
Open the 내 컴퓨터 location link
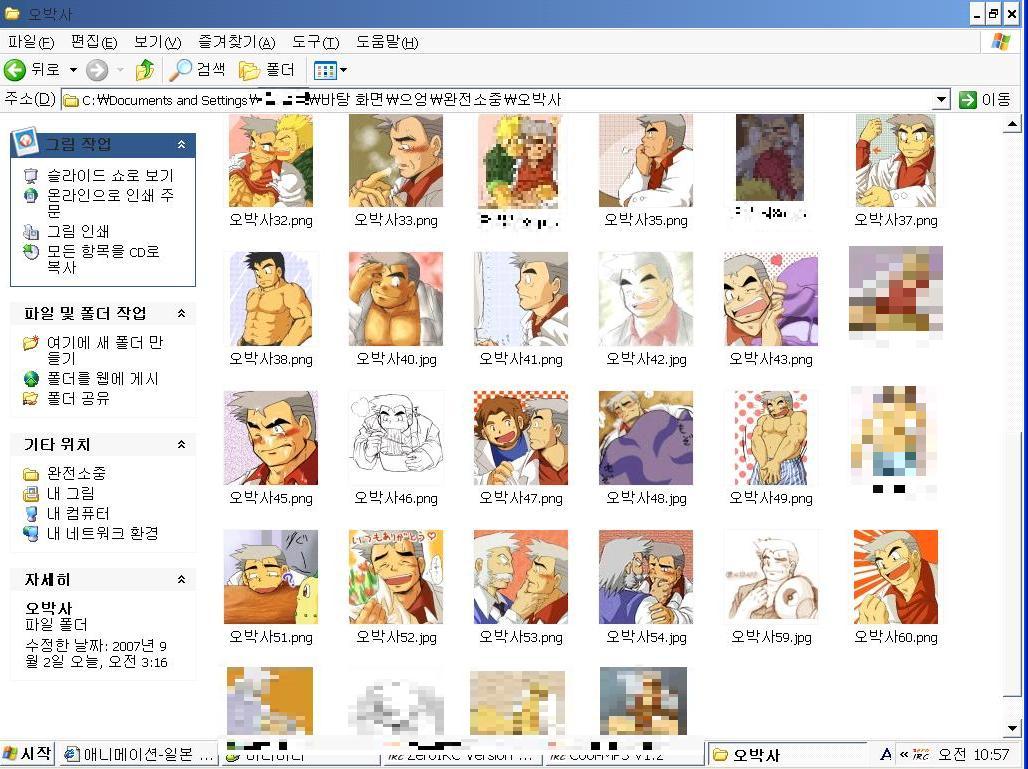tap(78, 513)
